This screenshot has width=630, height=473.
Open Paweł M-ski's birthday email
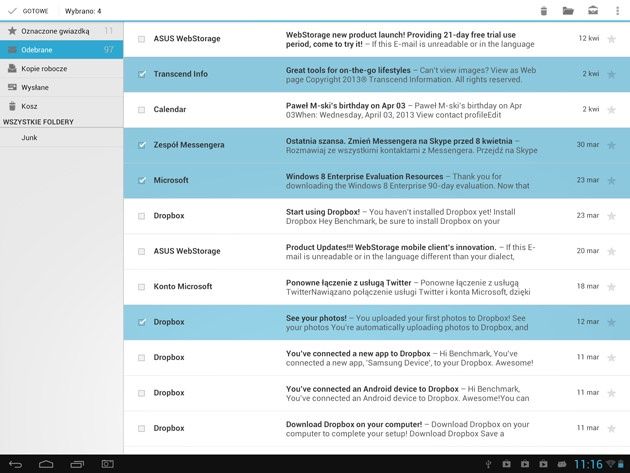pos(377,110)
